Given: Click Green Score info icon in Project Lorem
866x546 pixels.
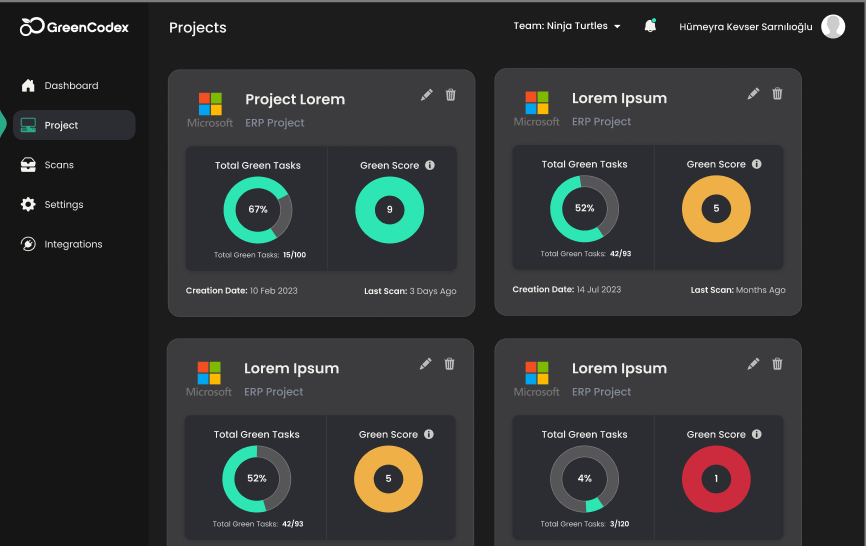Looking at the screenshot, I should [430, 166].
